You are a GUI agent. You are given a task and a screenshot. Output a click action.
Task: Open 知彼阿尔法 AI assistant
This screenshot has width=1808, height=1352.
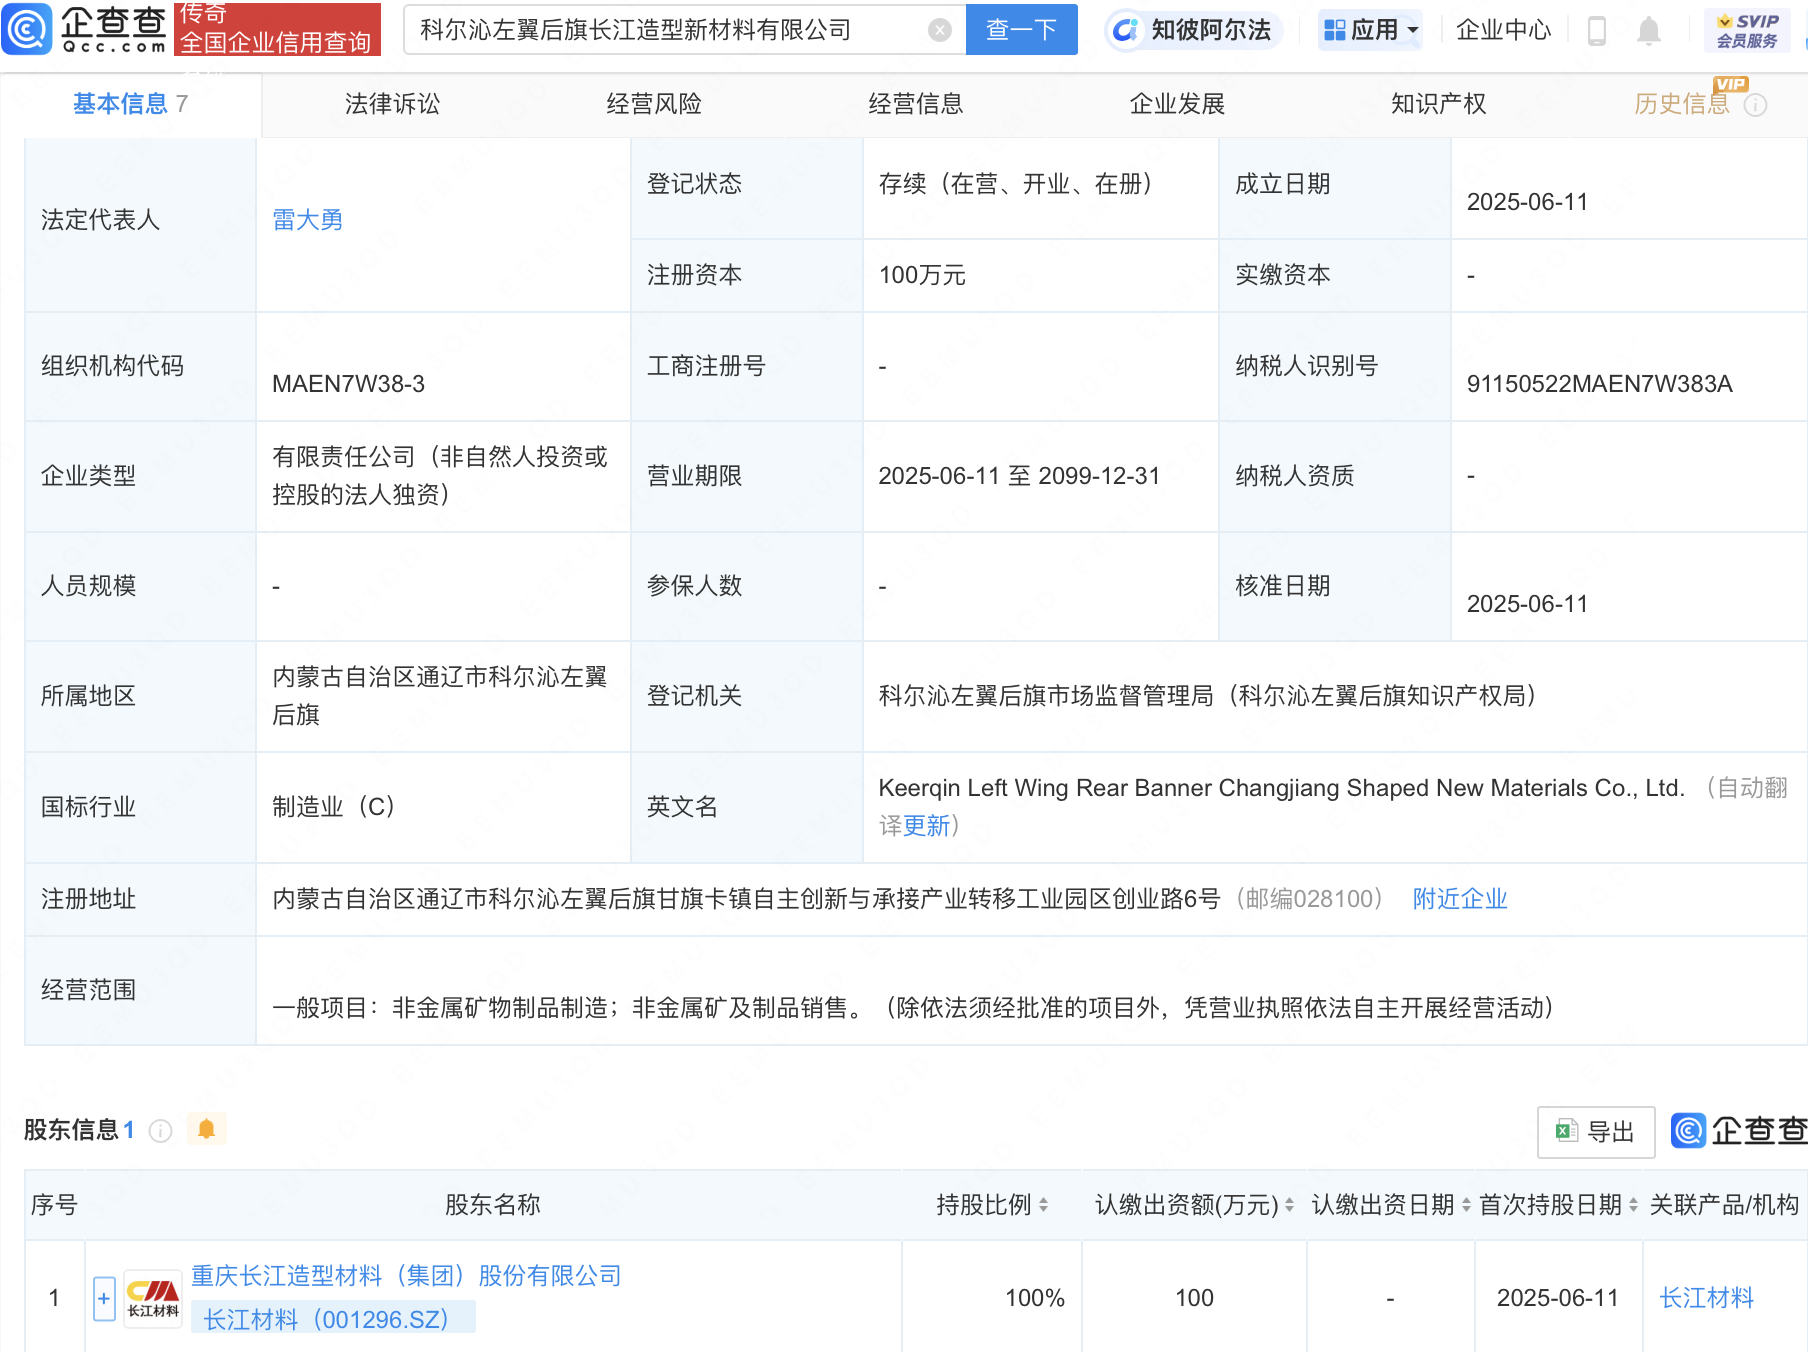(x=1194, y=30)
